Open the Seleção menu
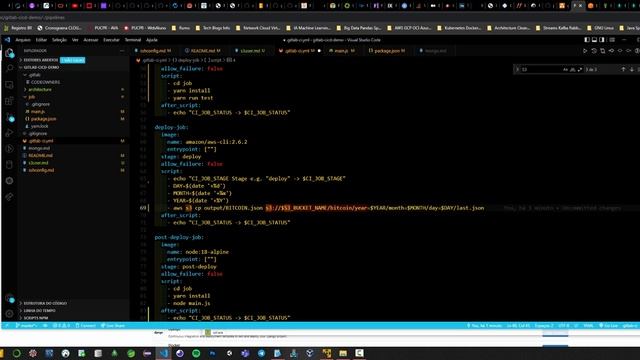Viewport: 640px width, 360px height. point(59,40)
